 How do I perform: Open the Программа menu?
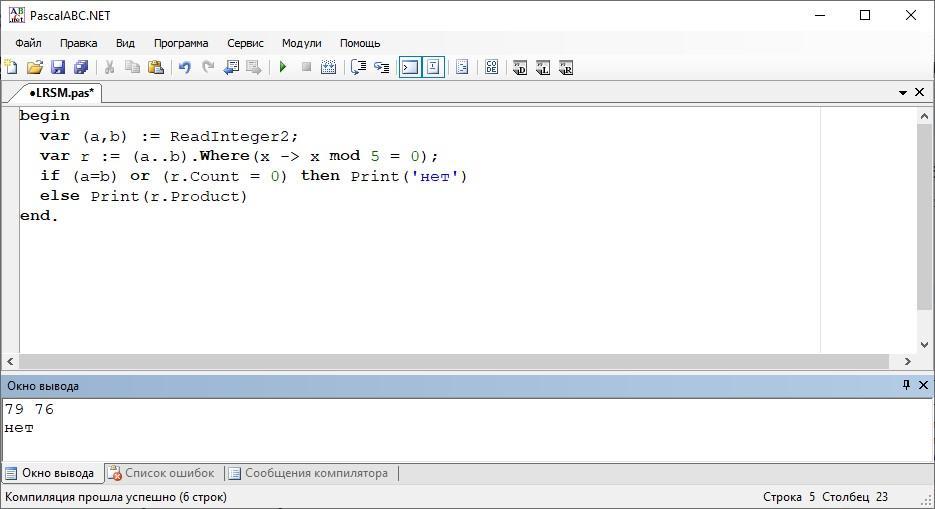tap(181, 43)
